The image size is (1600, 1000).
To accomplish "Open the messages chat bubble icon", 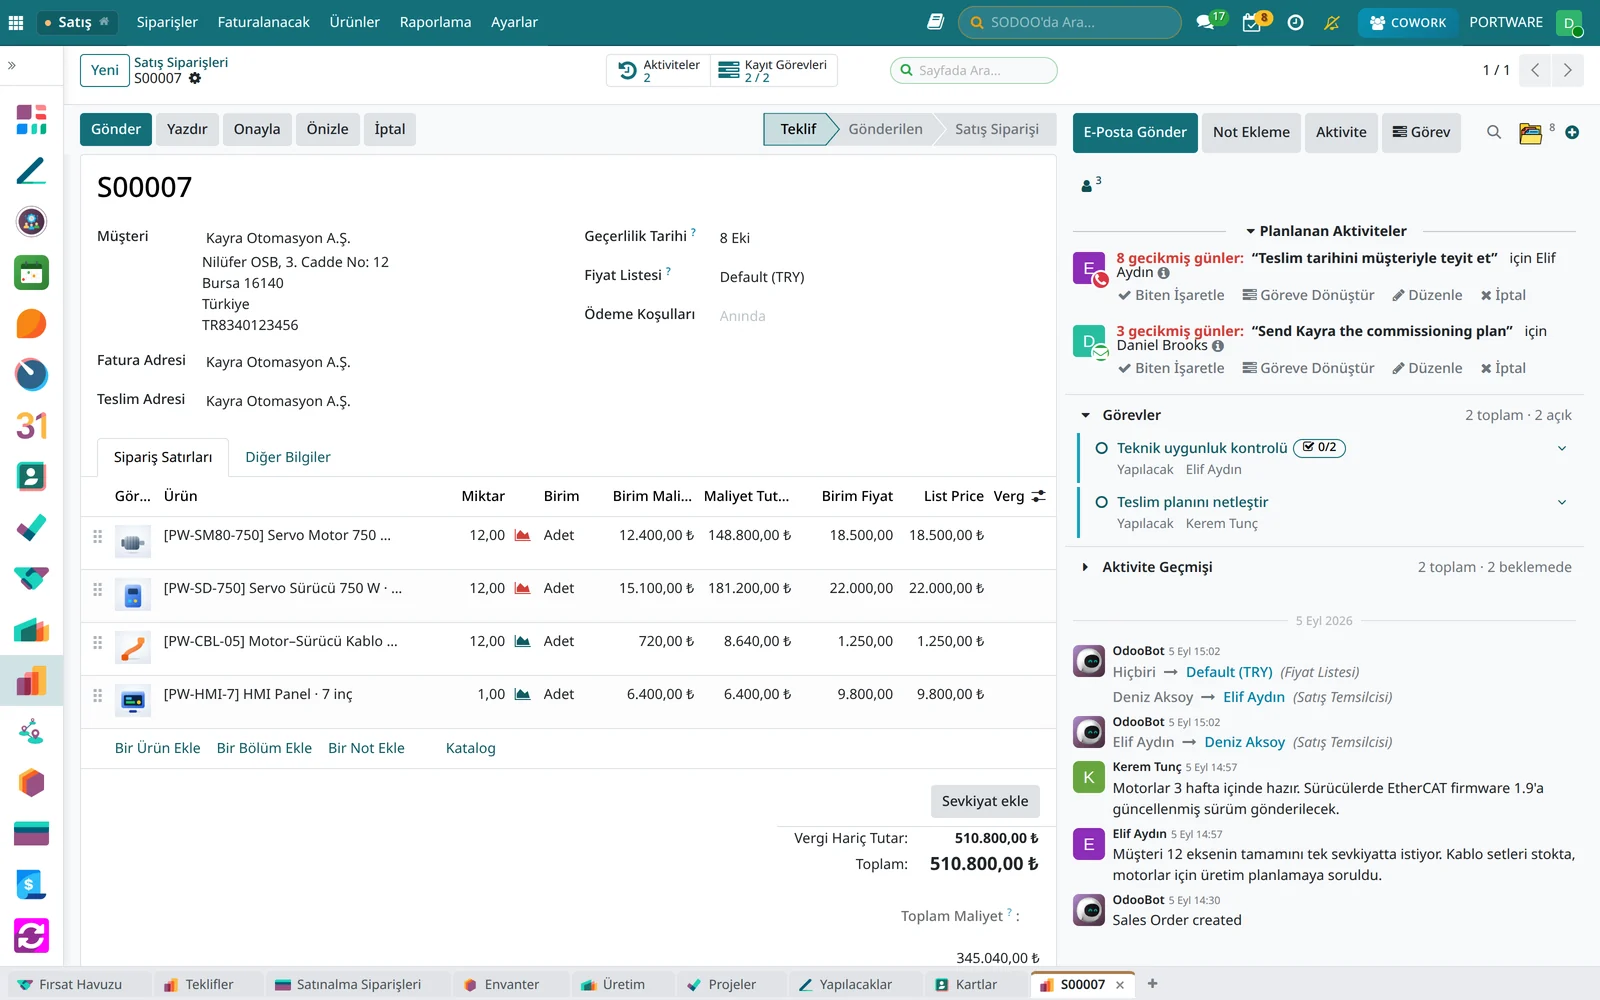I will (x=1205, y=22).
